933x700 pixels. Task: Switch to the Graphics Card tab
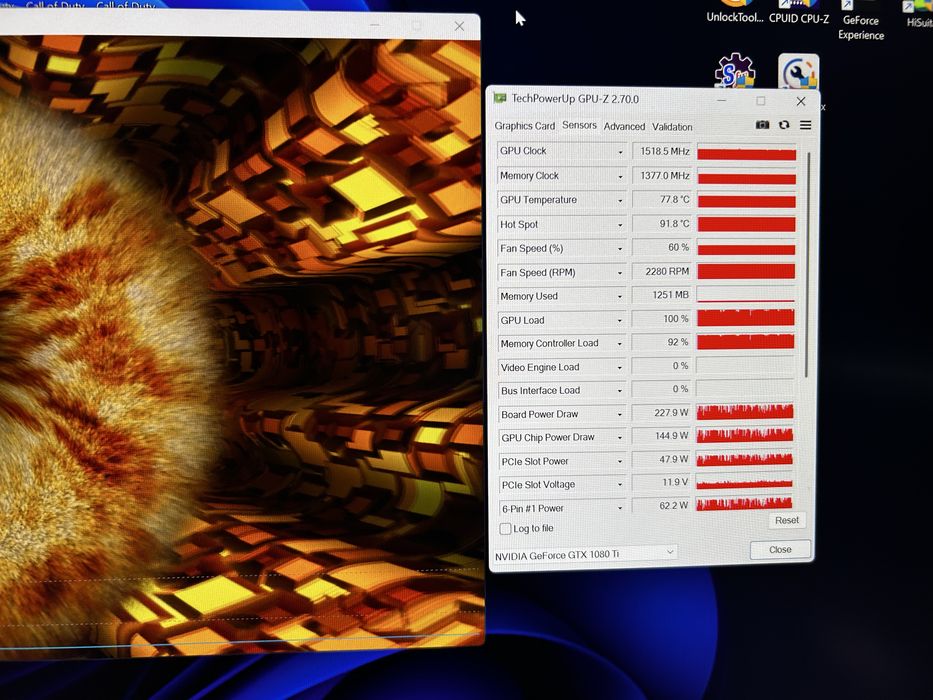pos(524,126)
